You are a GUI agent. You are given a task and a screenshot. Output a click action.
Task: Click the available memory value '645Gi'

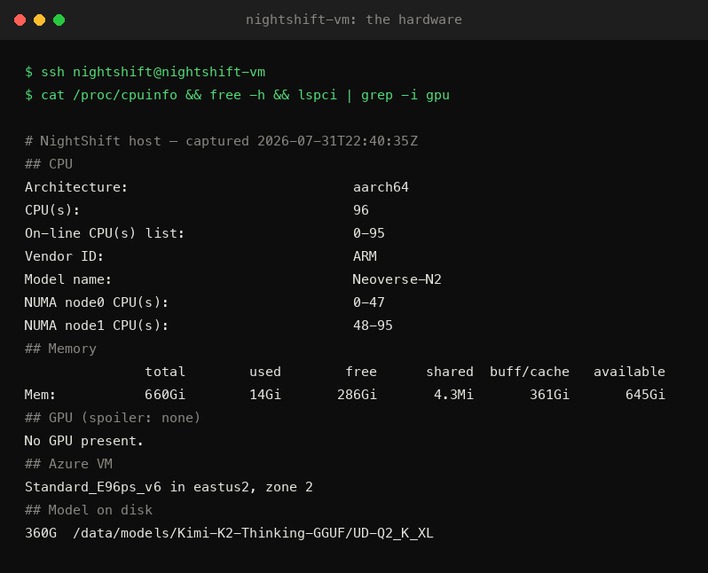(645, 395)
